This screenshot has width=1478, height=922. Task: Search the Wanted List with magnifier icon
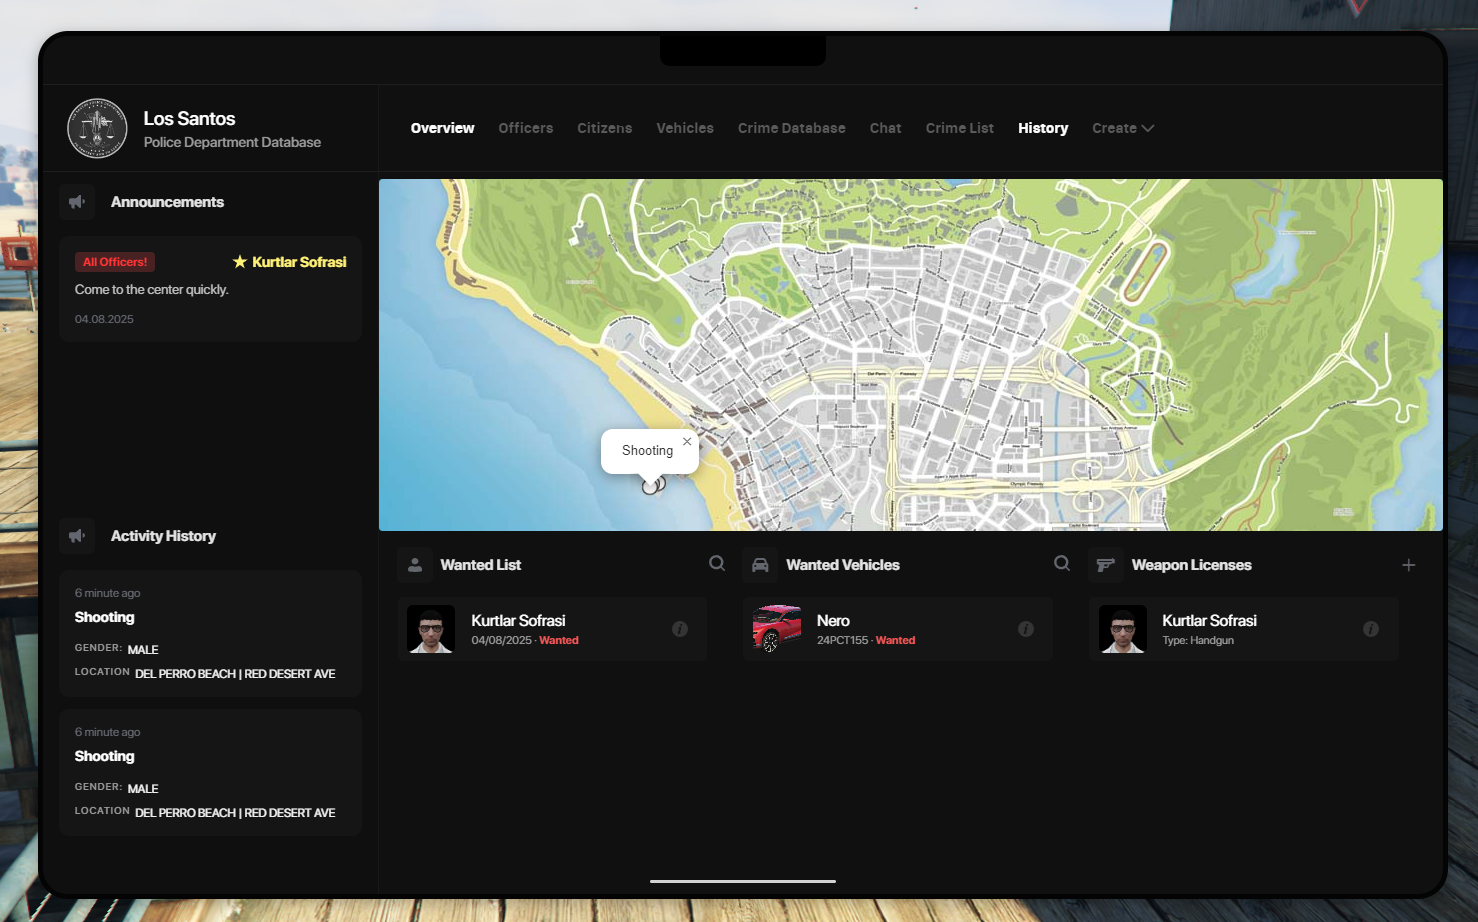717,564
